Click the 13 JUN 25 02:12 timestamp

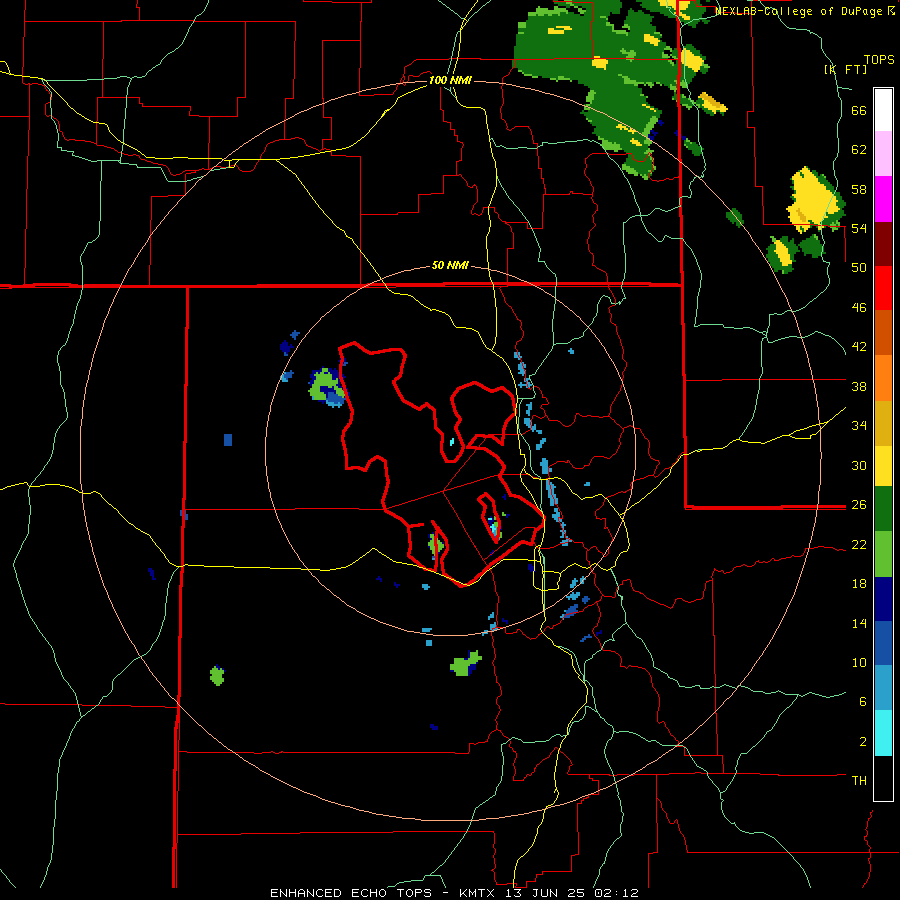572,893
